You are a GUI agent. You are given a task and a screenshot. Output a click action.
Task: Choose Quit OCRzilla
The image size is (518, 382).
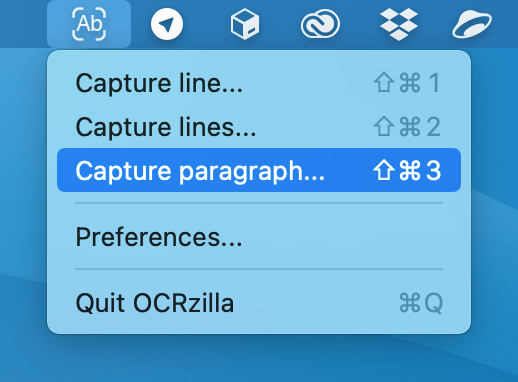[259, 303]
